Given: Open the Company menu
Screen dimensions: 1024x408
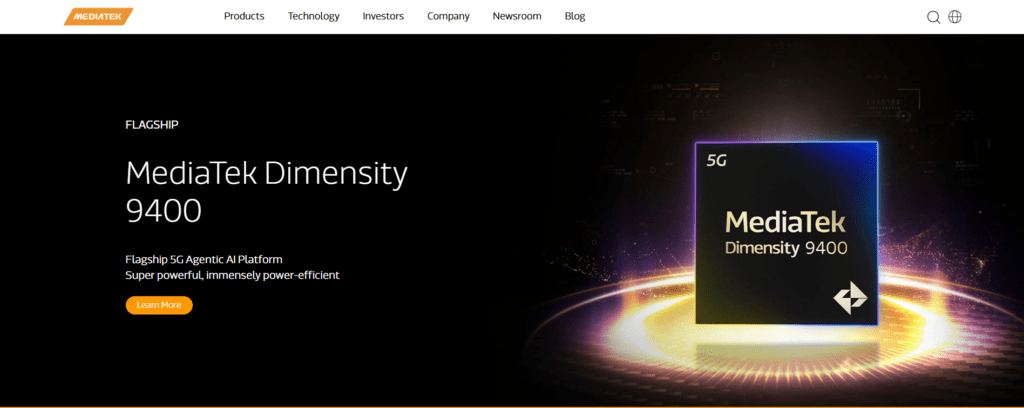Looking at the screenshot, I should point(448,16).
